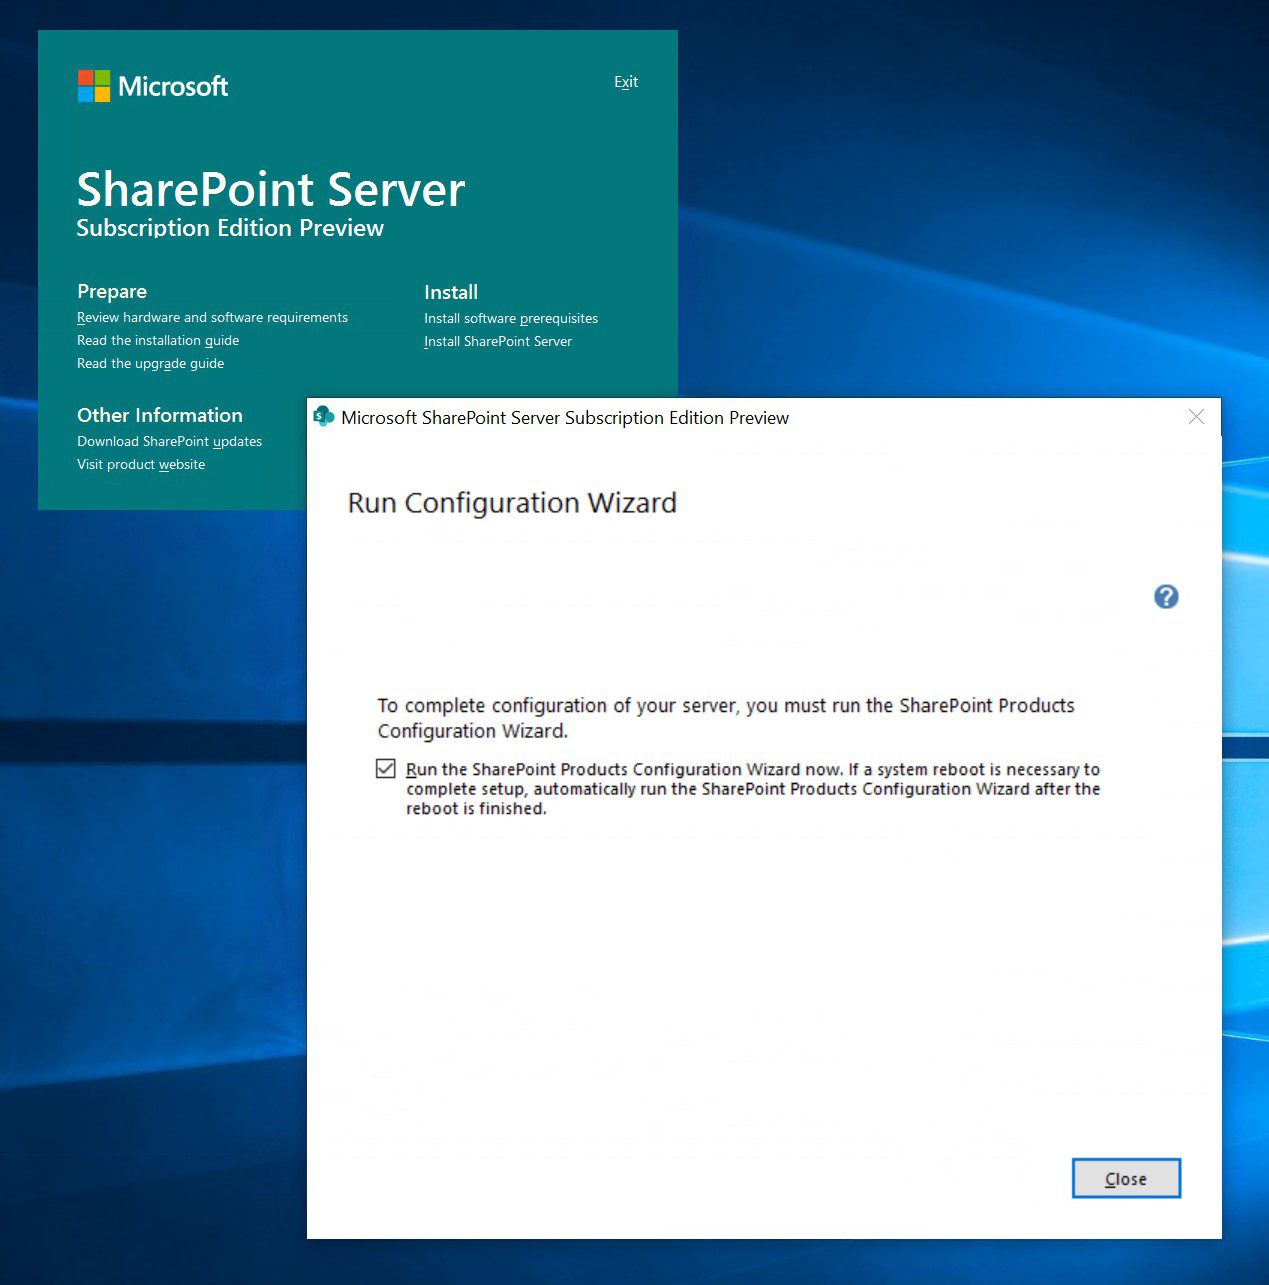Click Install SharePoint Server link

498,341
